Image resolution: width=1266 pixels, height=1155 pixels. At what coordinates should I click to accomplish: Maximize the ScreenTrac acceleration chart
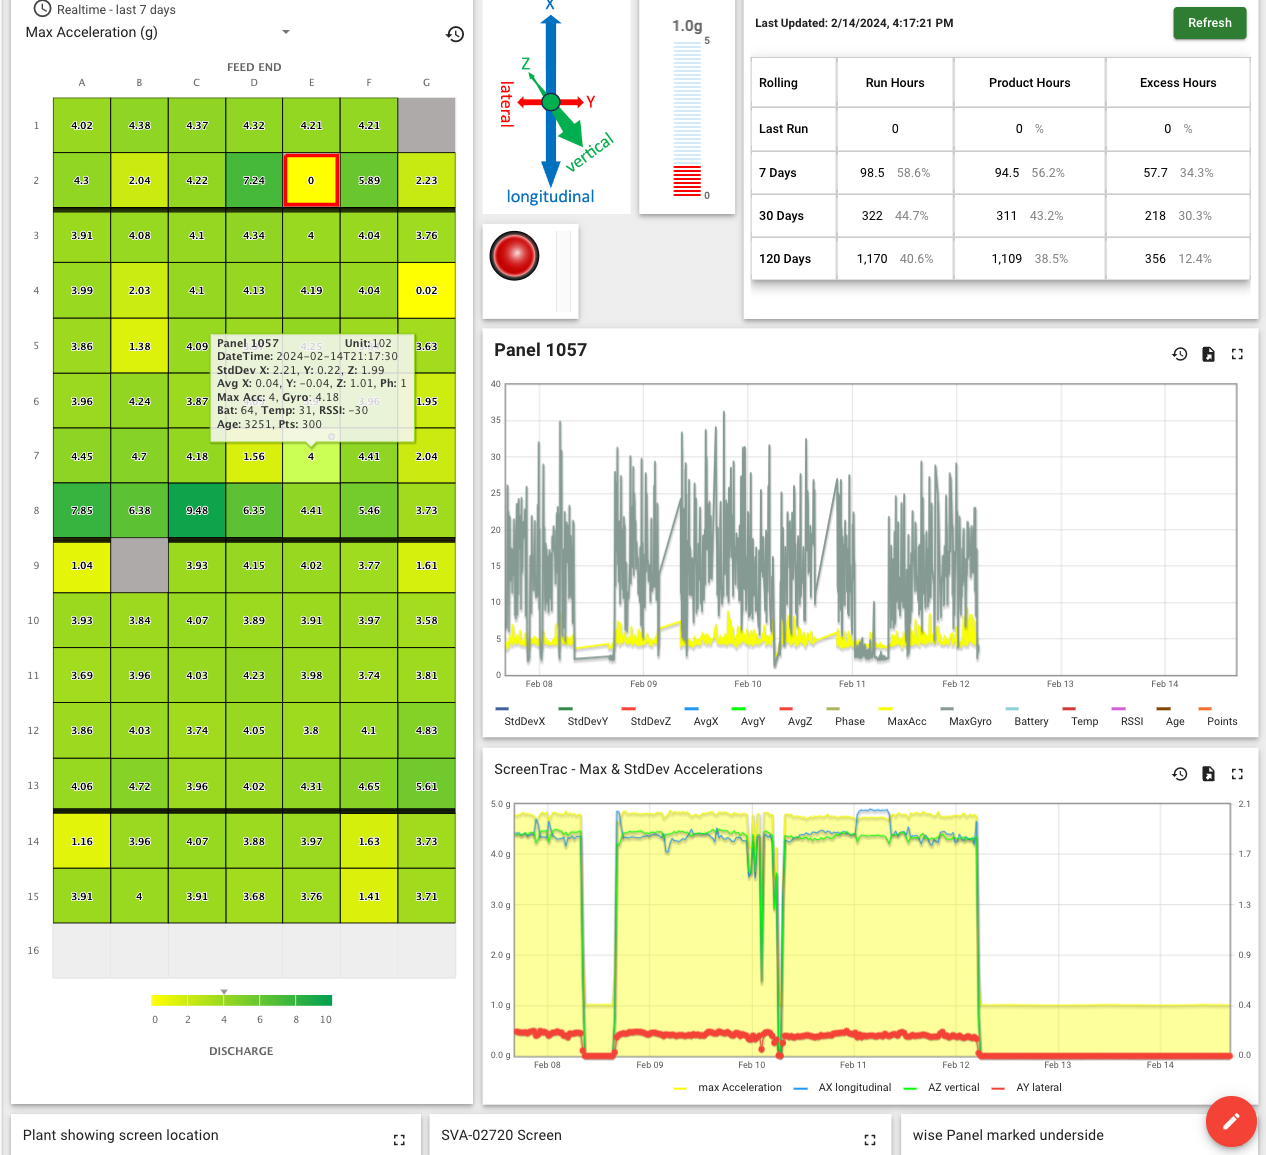pyautogui.click(x=1237, y=774)
